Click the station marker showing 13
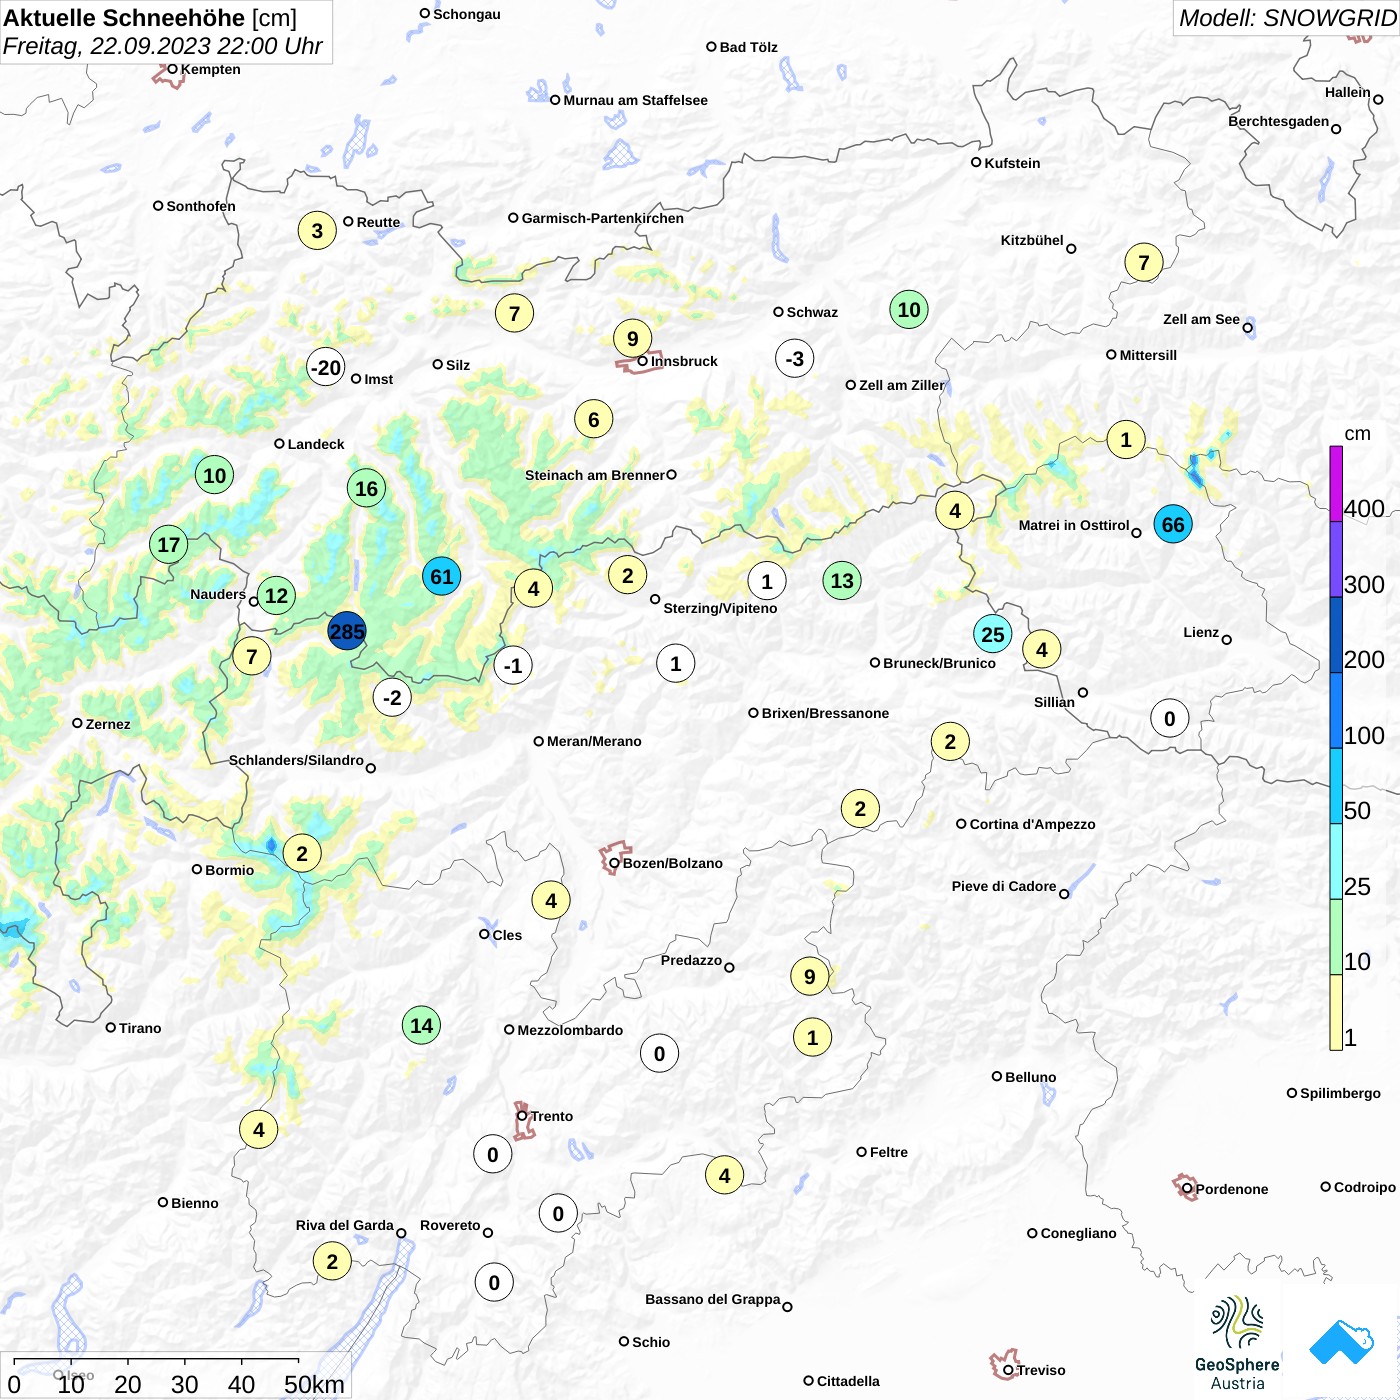Image resolution: width=1400 pixels, height=1400 pixels. pyautogui.click(x=843, y=581)
